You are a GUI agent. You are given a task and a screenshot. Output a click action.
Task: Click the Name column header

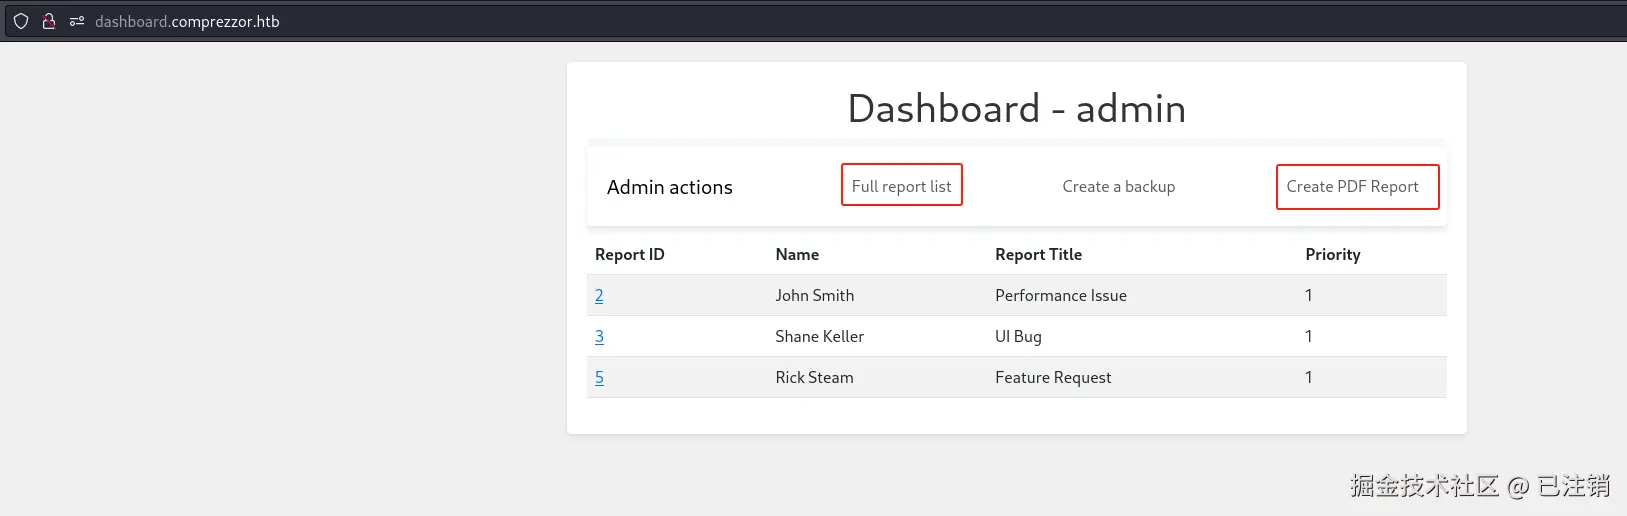point(797,254)
